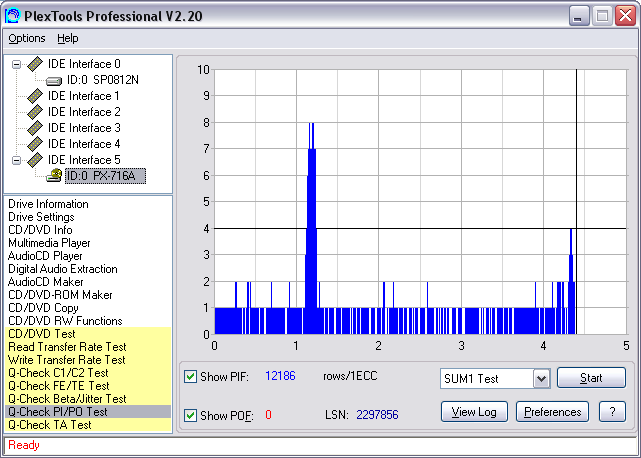The width and height of the screenshot is (641, 458).
Task: Open Drive Information function
Action: pos(48,204)
